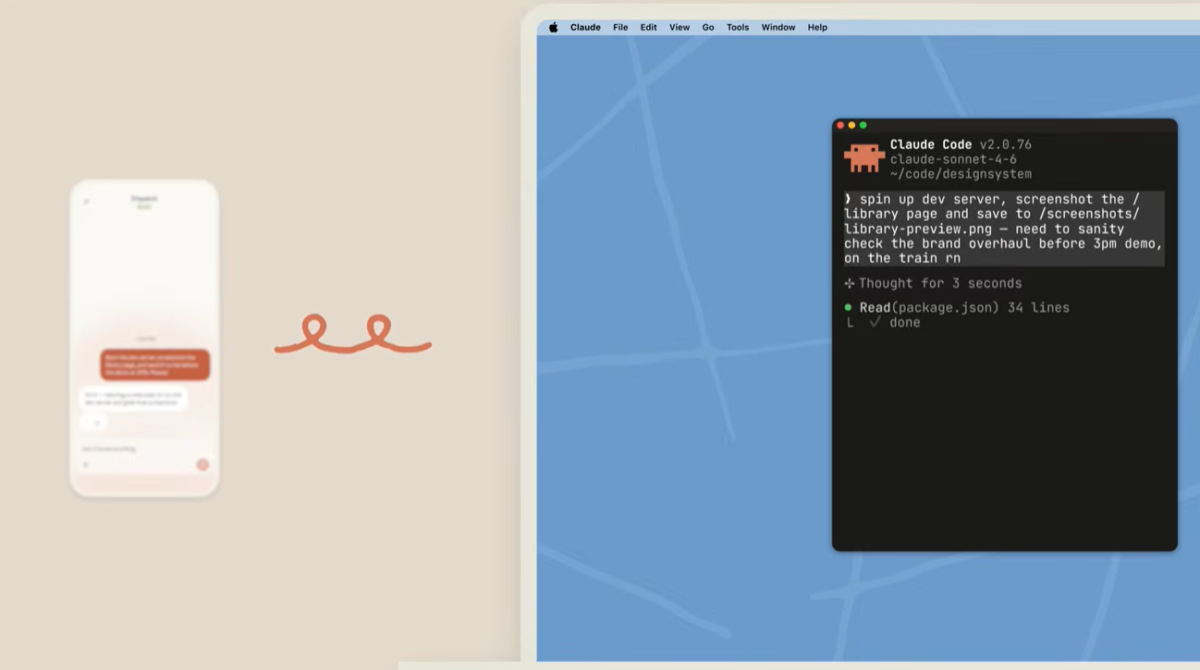
Task: Open the View menu
Action: coord(679,27)
